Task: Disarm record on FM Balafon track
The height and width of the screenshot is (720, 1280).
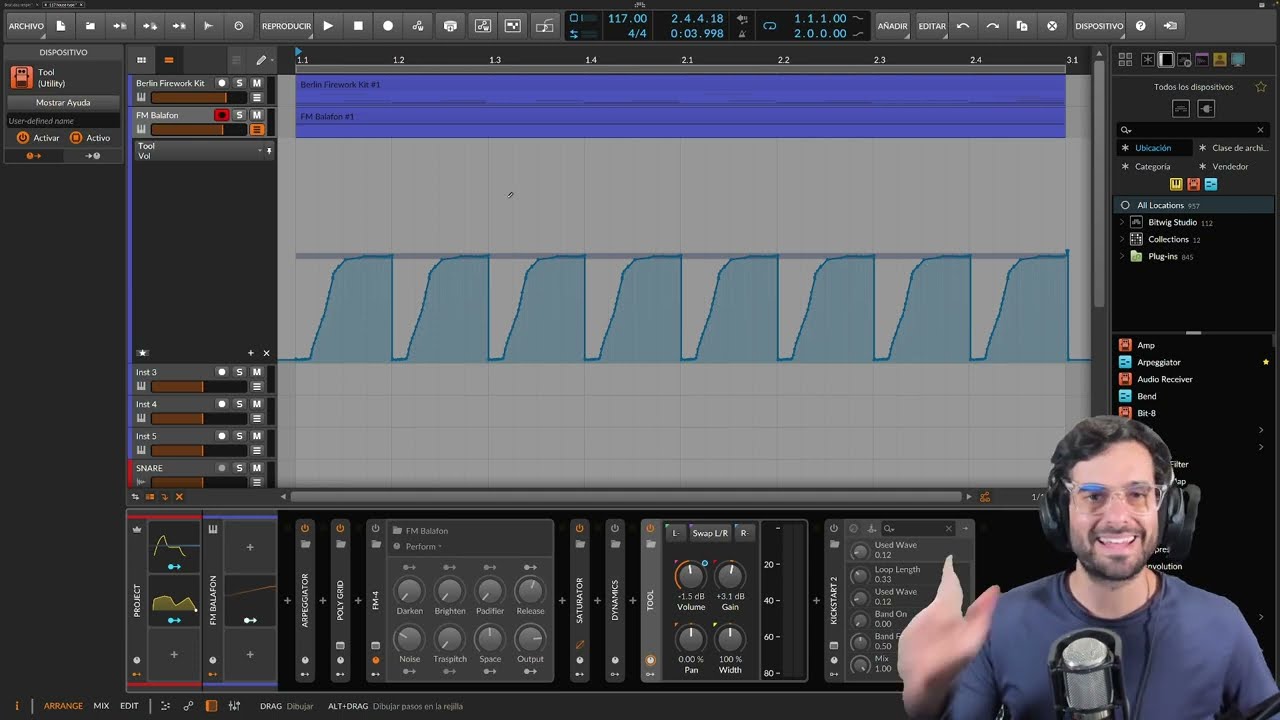Action: pyautogui.click(x=222, y=115)
